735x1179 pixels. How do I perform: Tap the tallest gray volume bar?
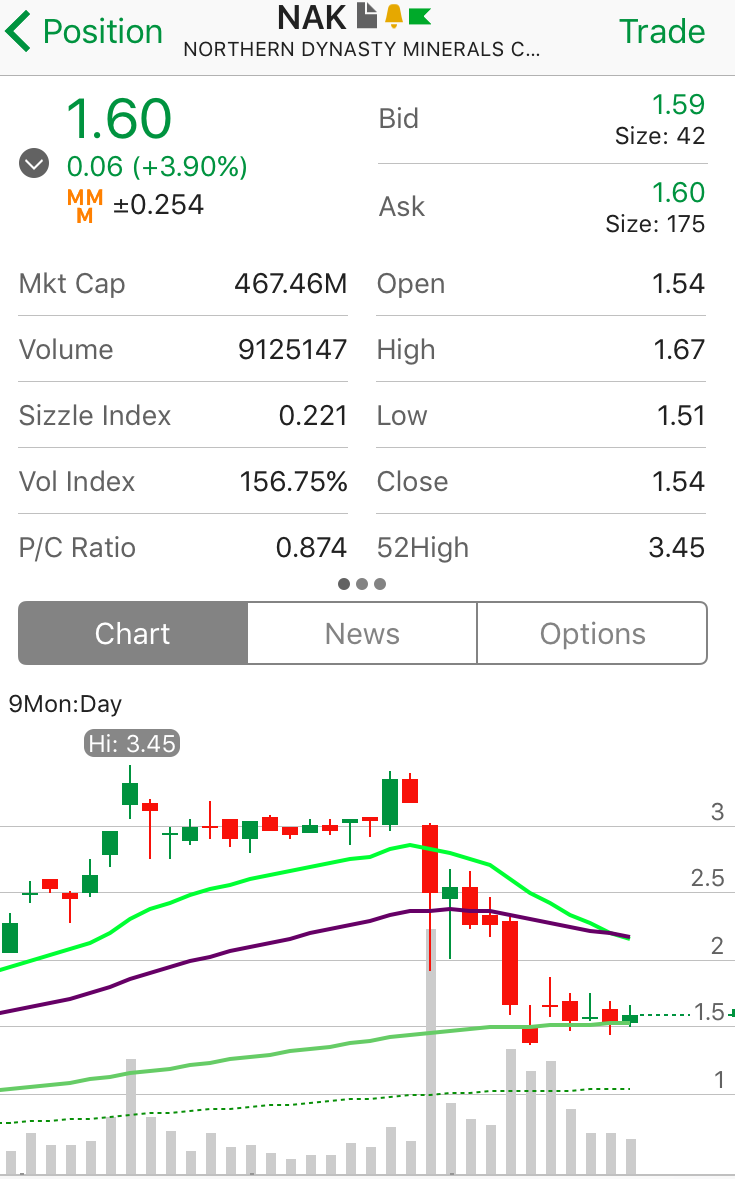(x=432, y=1050)
